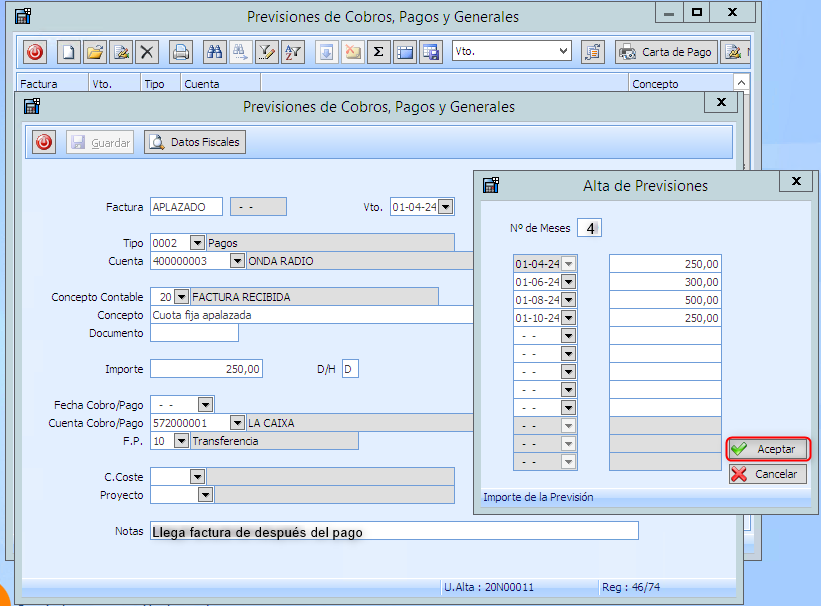Open the Carta de Pago tool
821x606 pixels.
click(x=666, y=52)
